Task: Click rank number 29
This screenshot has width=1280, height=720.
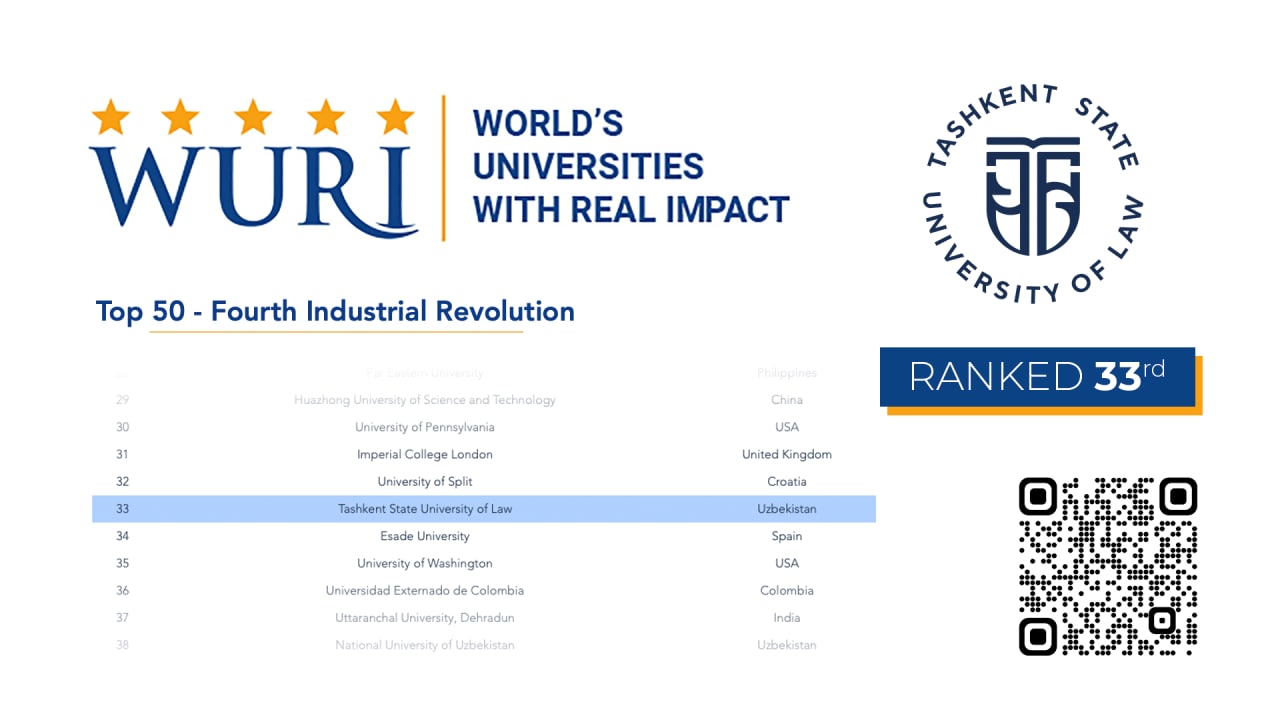Action: pos(122,400)
